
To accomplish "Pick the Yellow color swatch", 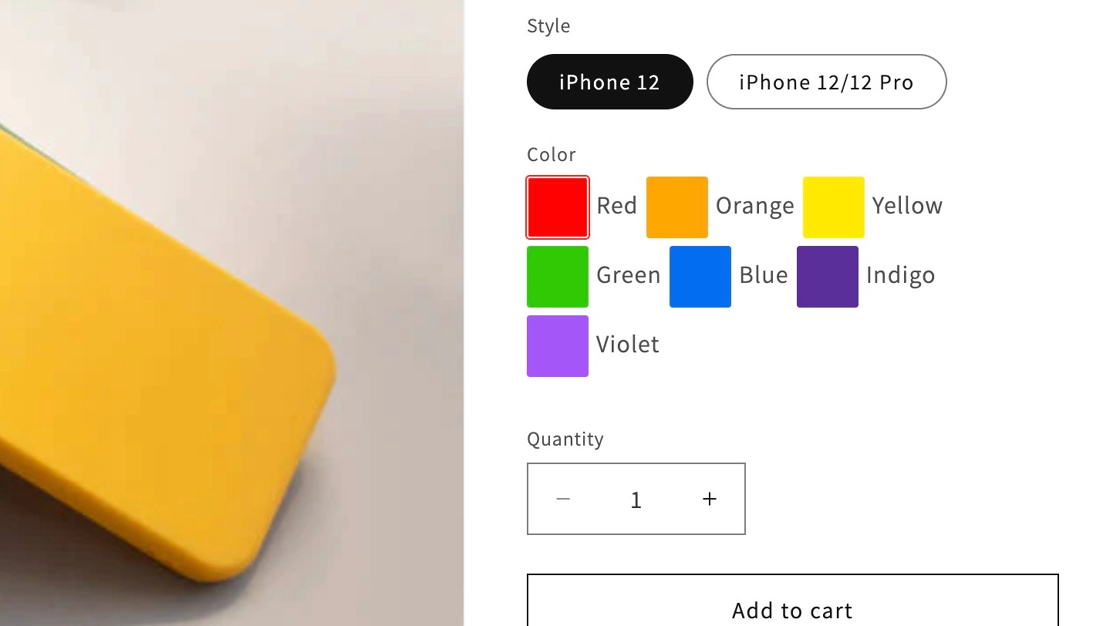I will pyautogui.click(x=833, y=207).
